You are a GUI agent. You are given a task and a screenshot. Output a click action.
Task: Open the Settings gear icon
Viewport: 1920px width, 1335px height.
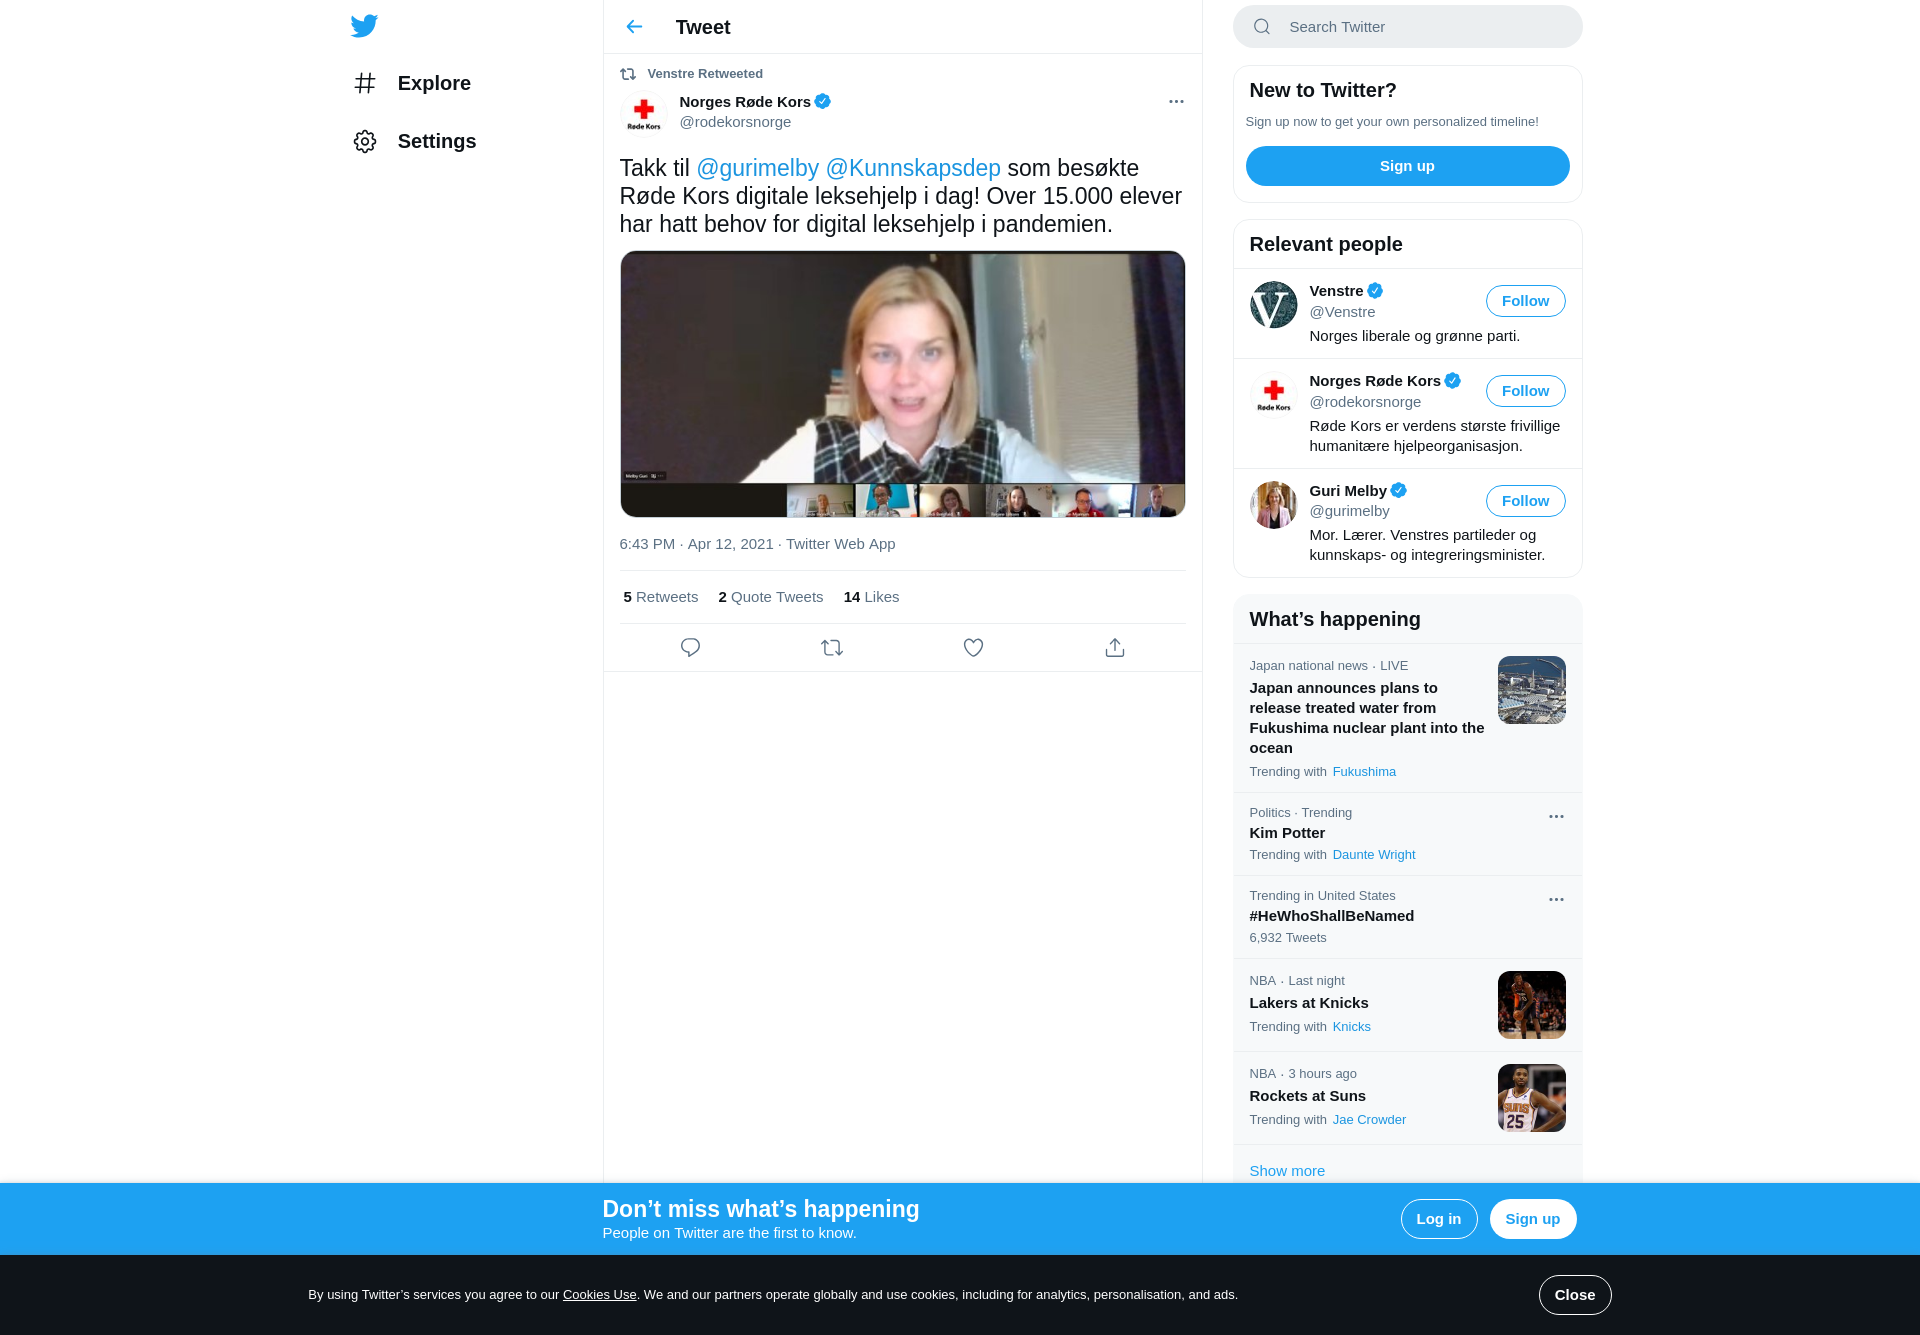tap(365, 141)
